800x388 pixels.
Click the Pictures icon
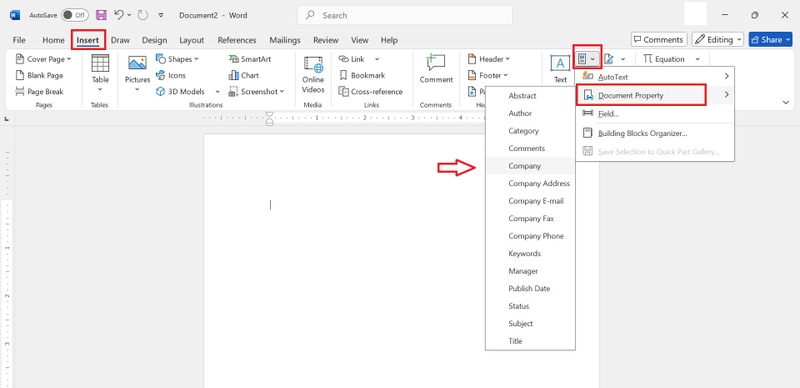(137, 63)
